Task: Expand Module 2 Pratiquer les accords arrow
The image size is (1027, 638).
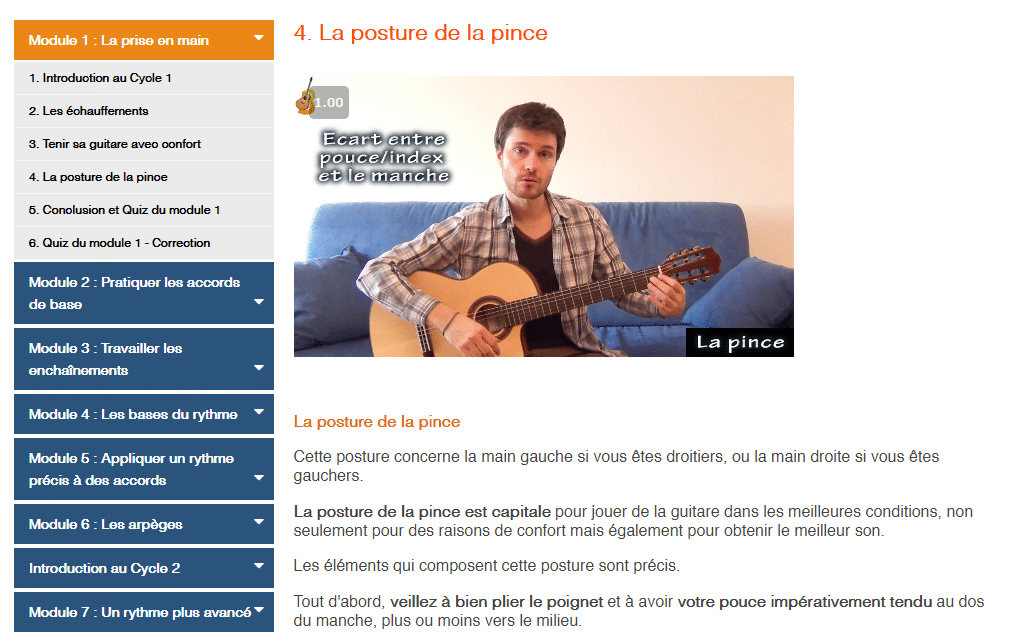Action: [x=259, y=302]
